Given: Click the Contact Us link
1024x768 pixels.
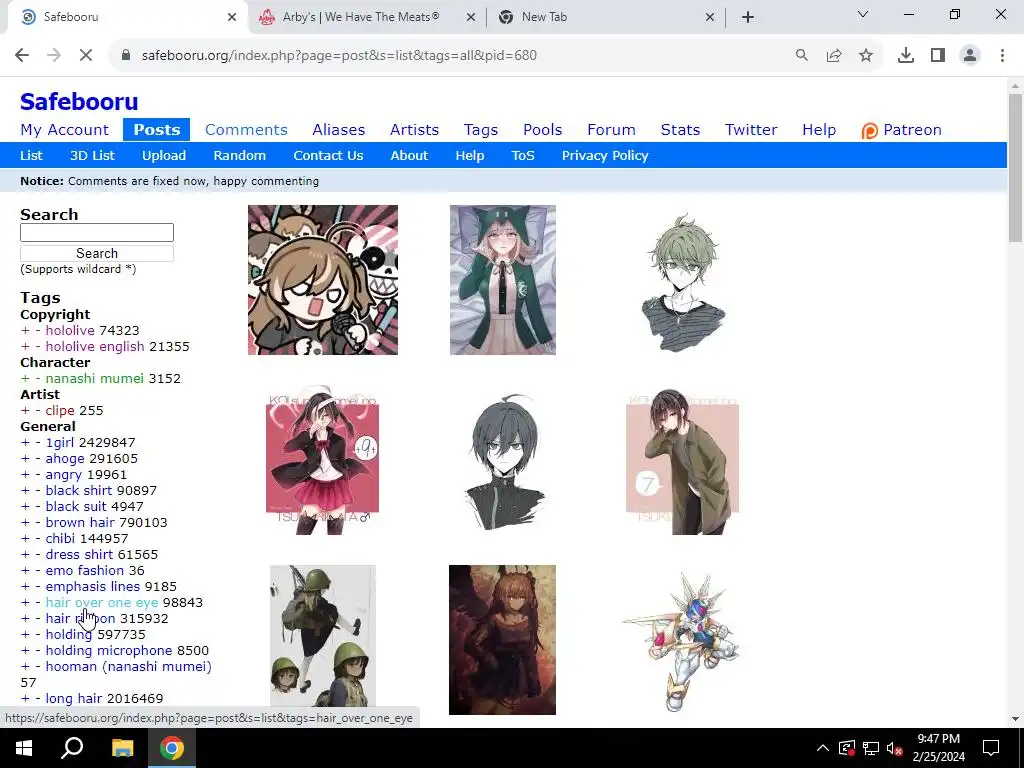Looking at the screenshot, I should [328, 155].
